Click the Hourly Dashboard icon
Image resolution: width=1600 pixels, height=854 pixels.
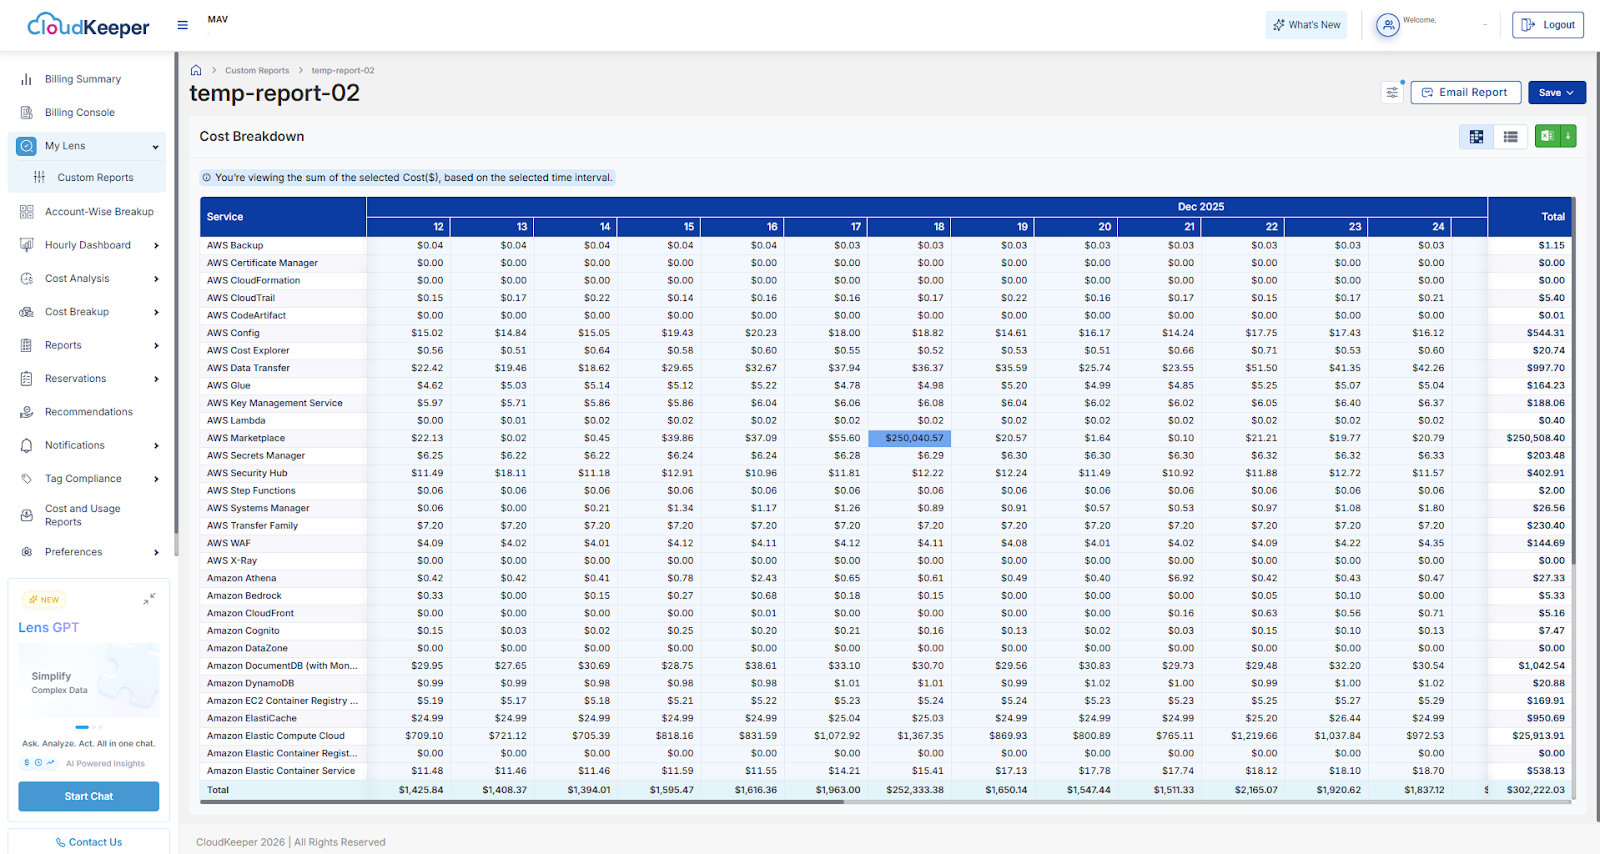pos(26,245)
